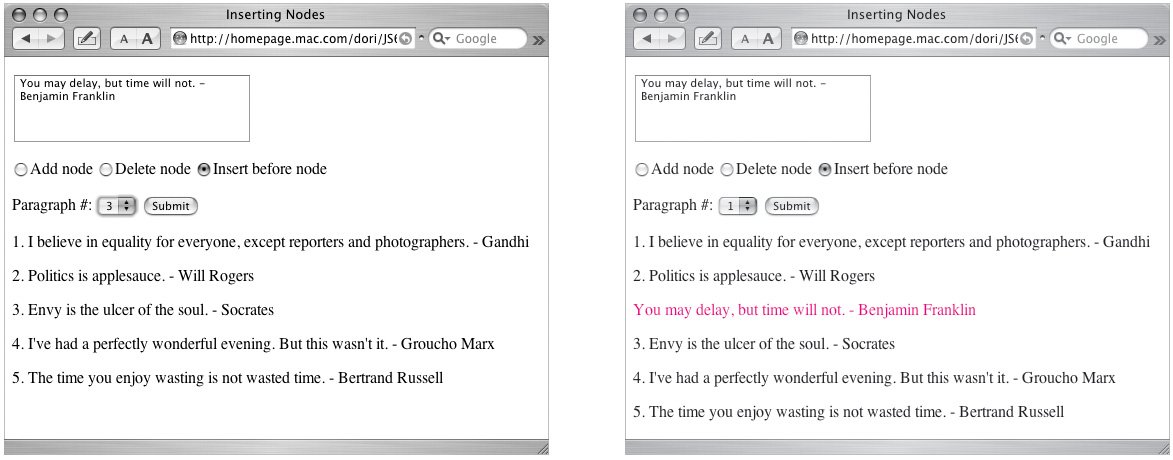Click the edit page icon in left window
This screenshot has width=1173, height=460.
(x=87, y=39)
